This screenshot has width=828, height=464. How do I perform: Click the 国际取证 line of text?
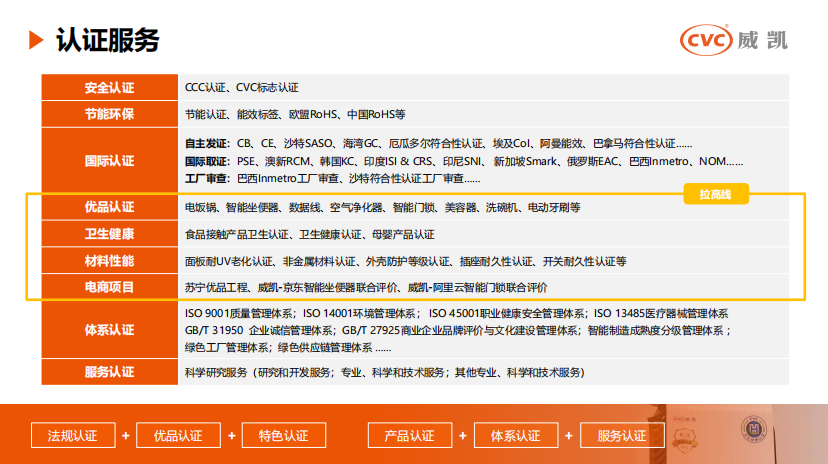pos(464,162)
